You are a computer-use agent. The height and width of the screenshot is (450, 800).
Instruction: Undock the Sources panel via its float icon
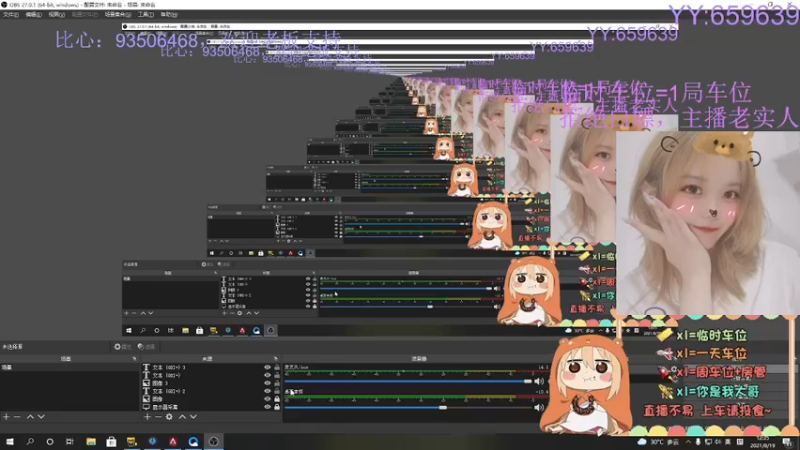pyautogui.click(x=276, y=359)
